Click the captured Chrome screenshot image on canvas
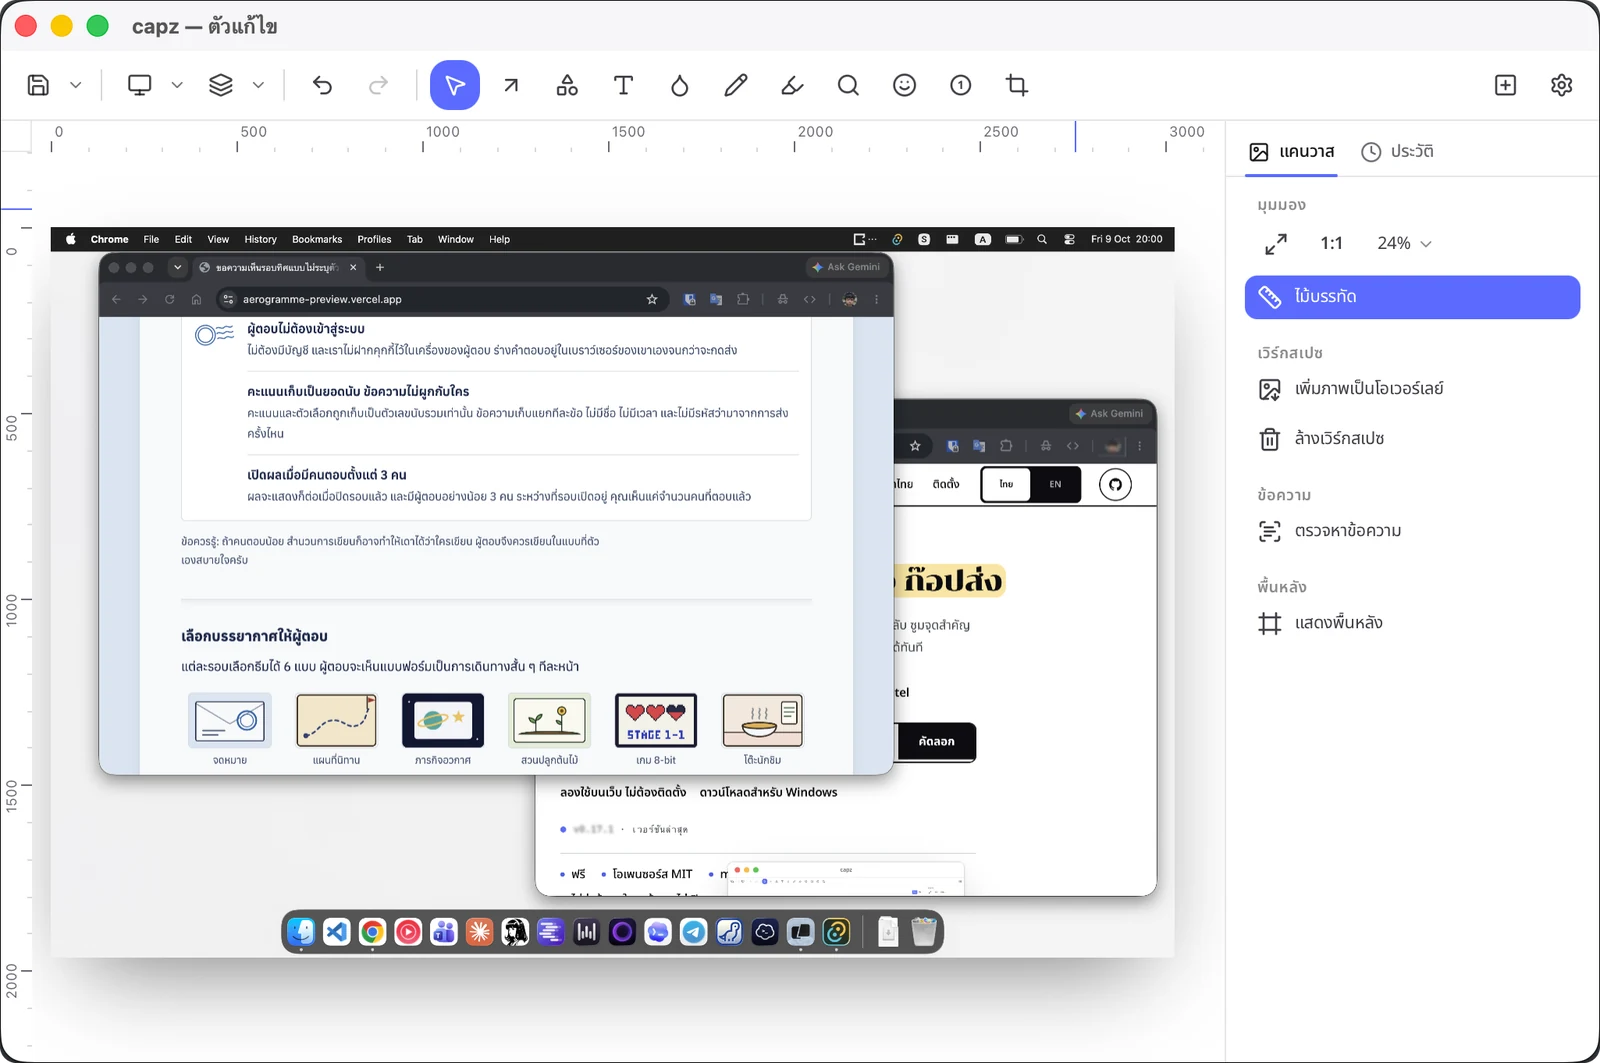Image resolution: width=1600 pixels, height=1063 pixels. click(612, 592)
